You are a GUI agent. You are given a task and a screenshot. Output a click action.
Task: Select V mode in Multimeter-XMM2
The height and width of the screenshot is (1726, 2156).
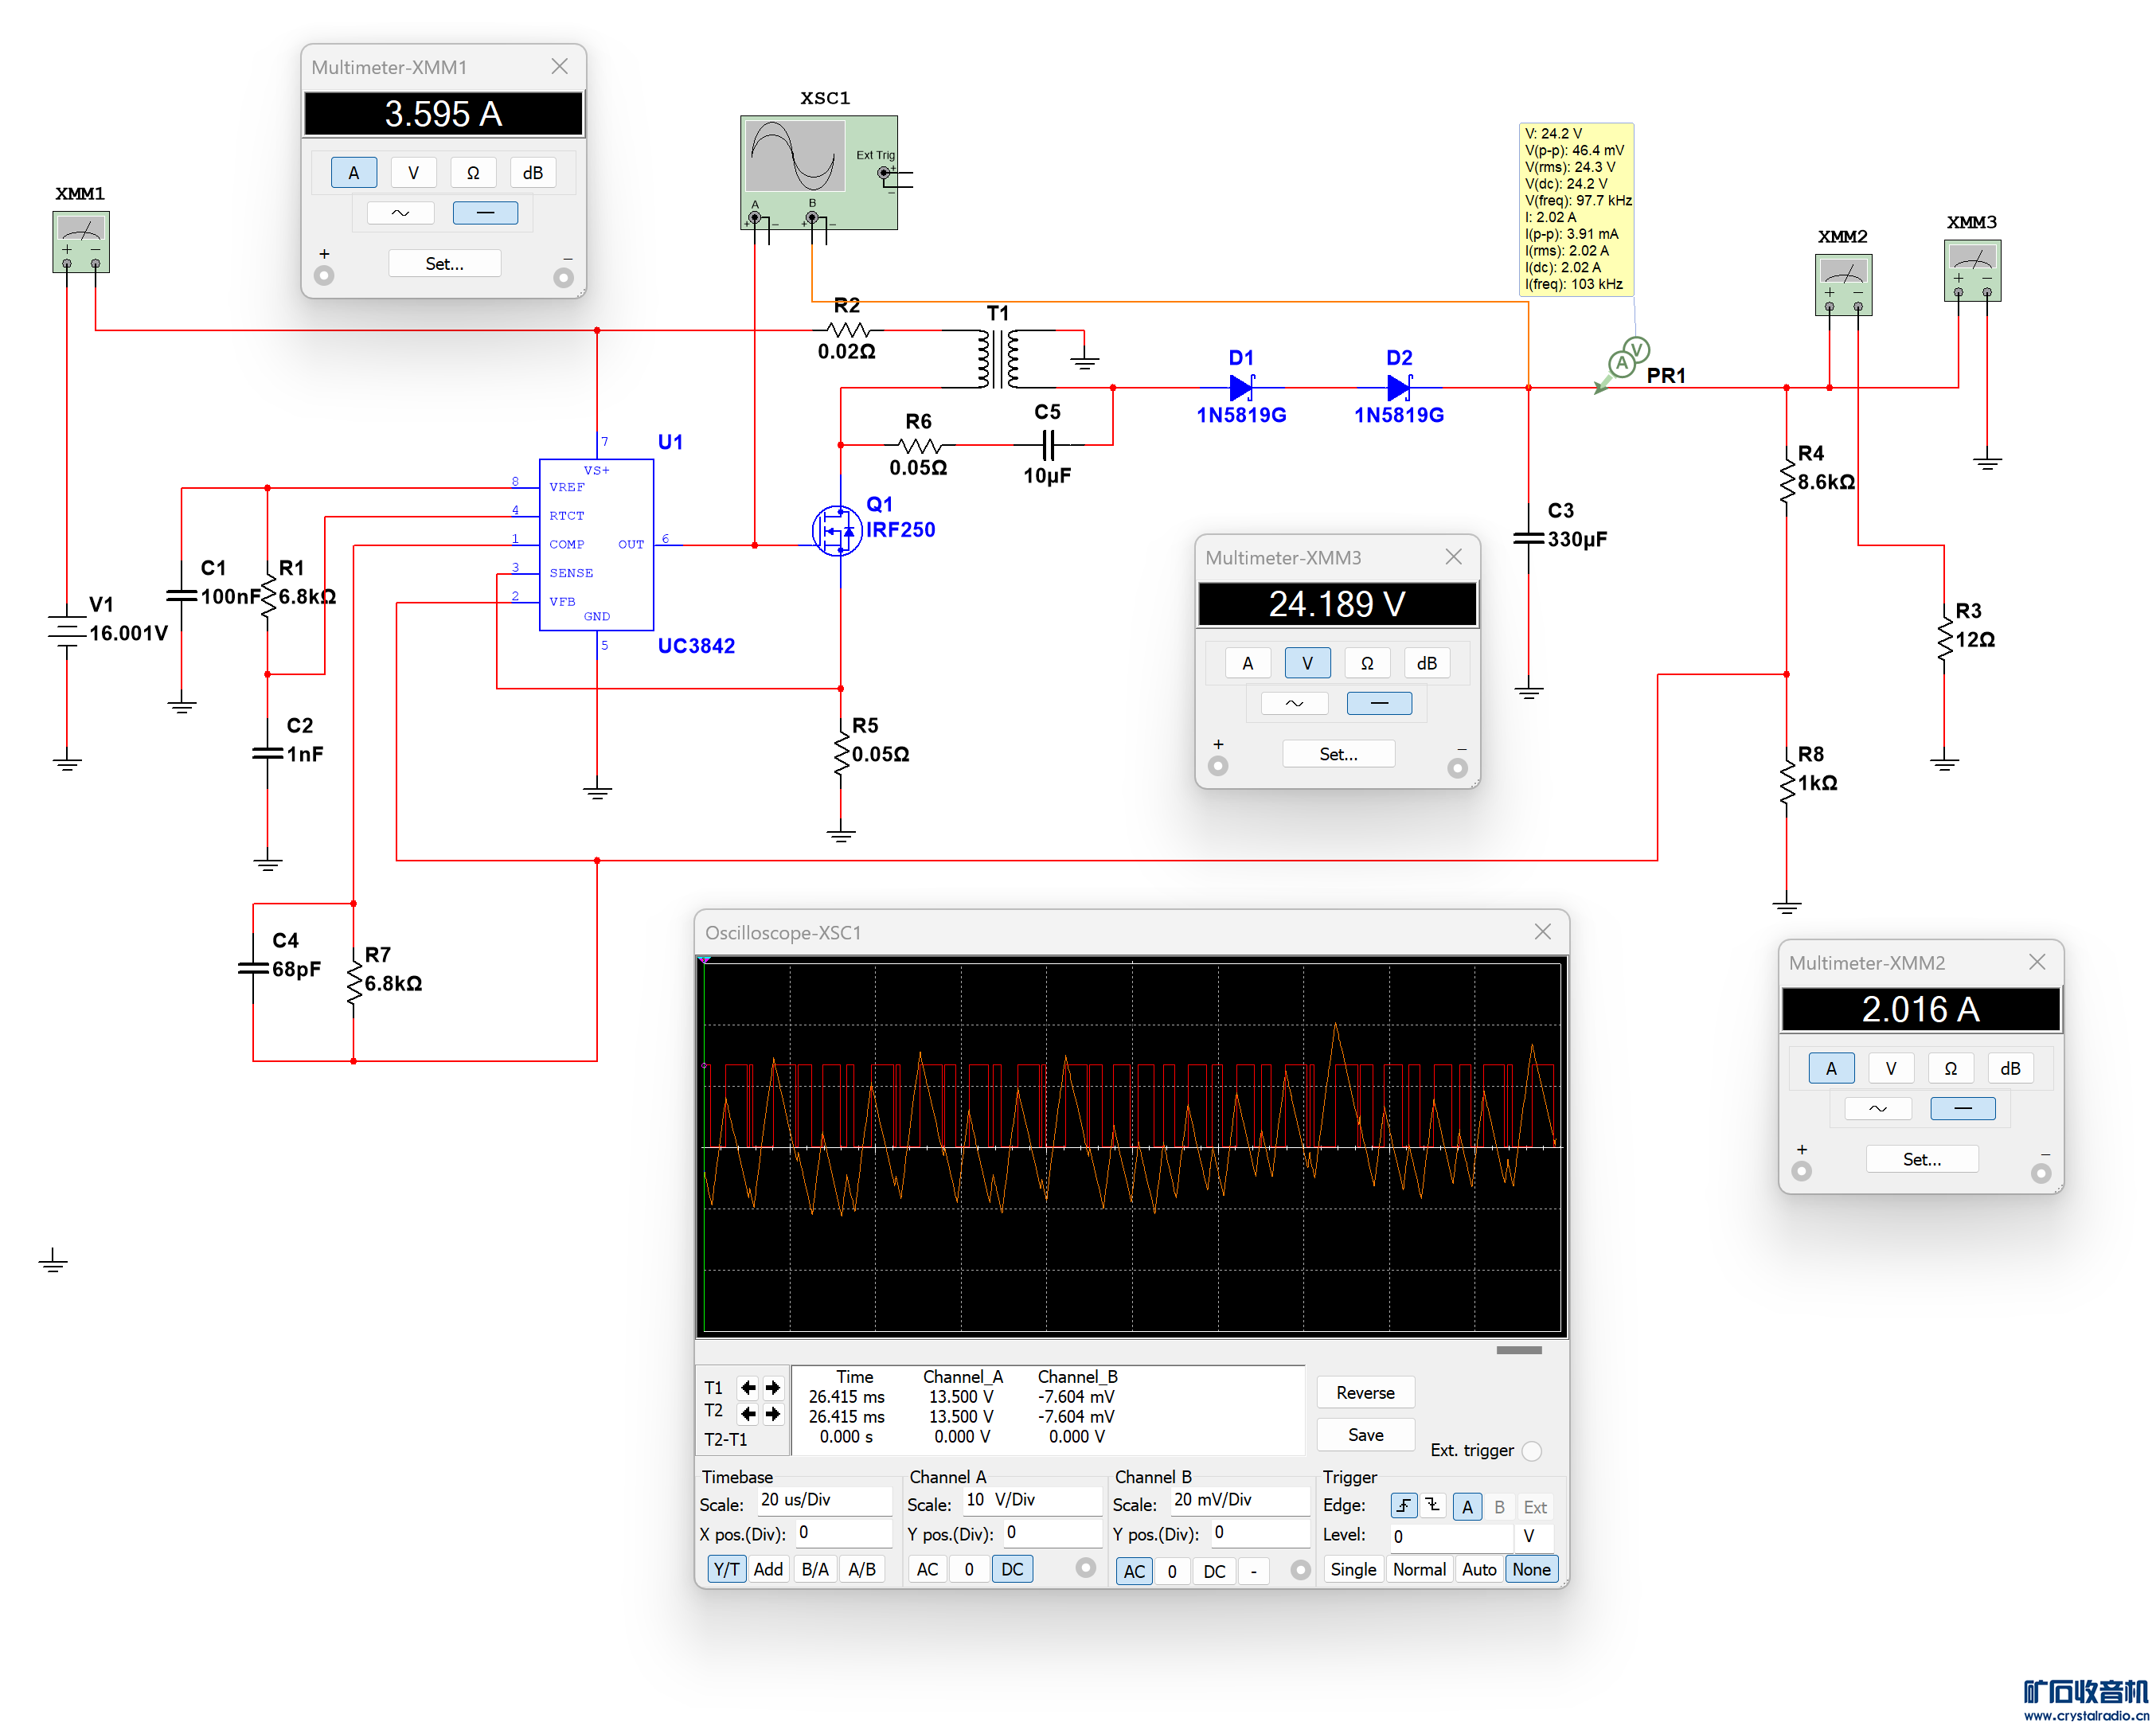coord(1890,1068)
